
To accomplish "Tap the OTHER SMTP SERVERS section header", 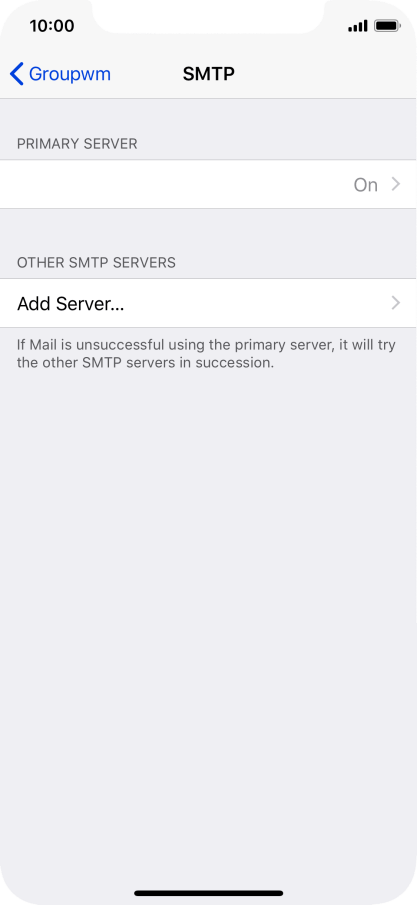I will tap(96, 263).
